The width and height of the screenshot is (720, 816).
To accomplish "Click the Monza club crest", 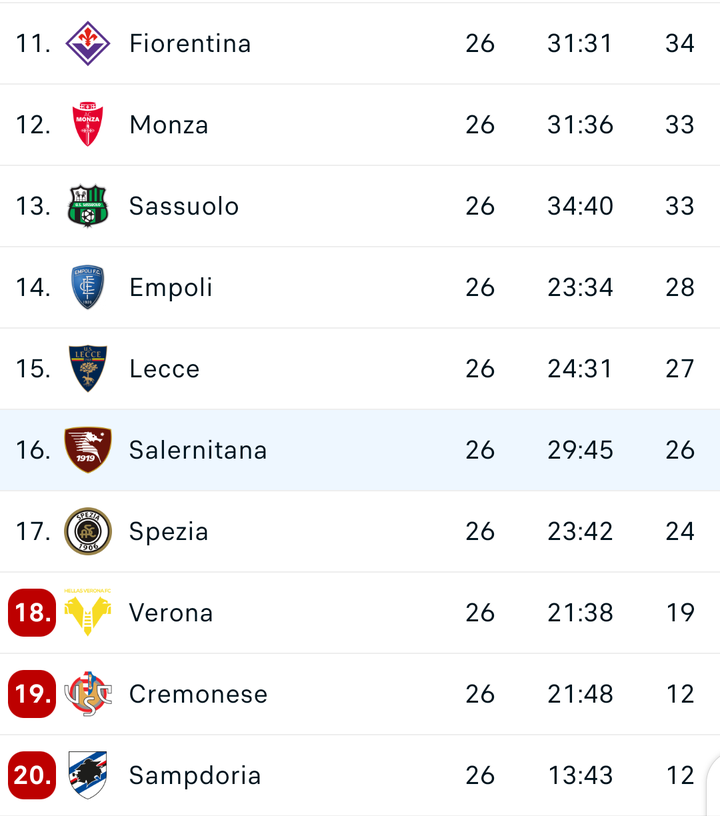I will [87, 124].
